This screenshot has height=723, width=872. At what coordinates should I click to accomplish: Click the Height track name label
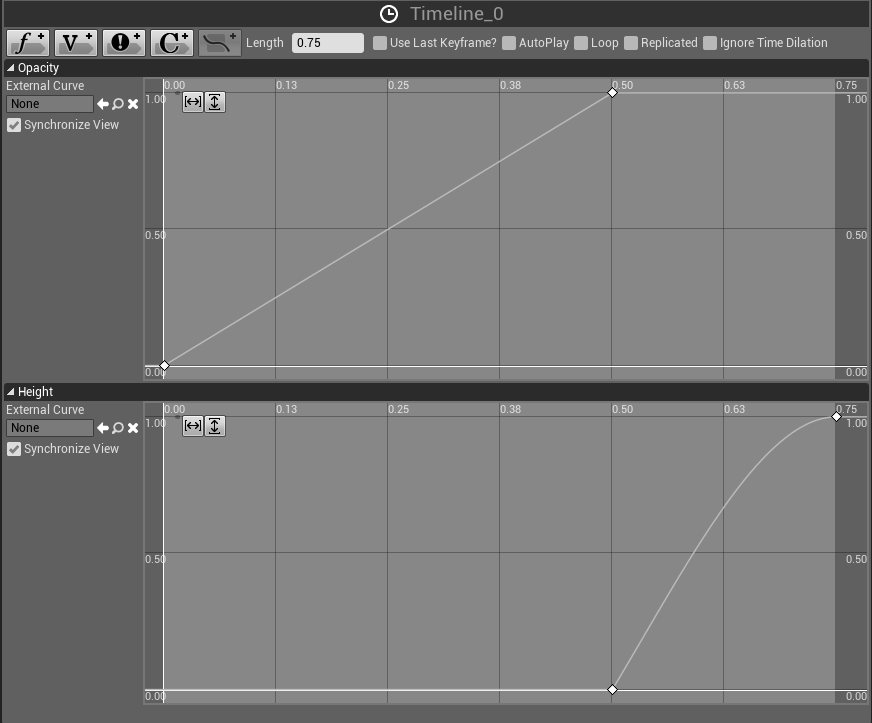click(x=36, y=392)
